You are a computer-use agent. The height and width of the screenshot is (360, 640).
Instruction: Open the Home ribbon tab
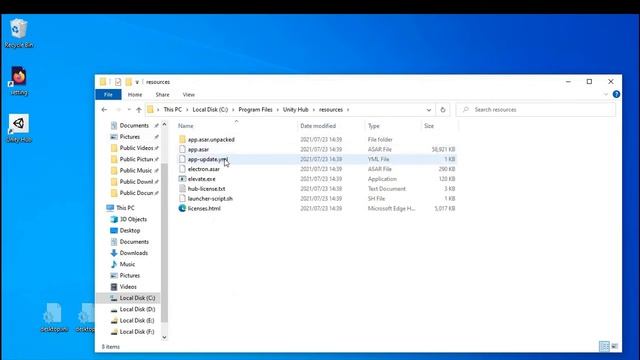[x=135, y=94]
